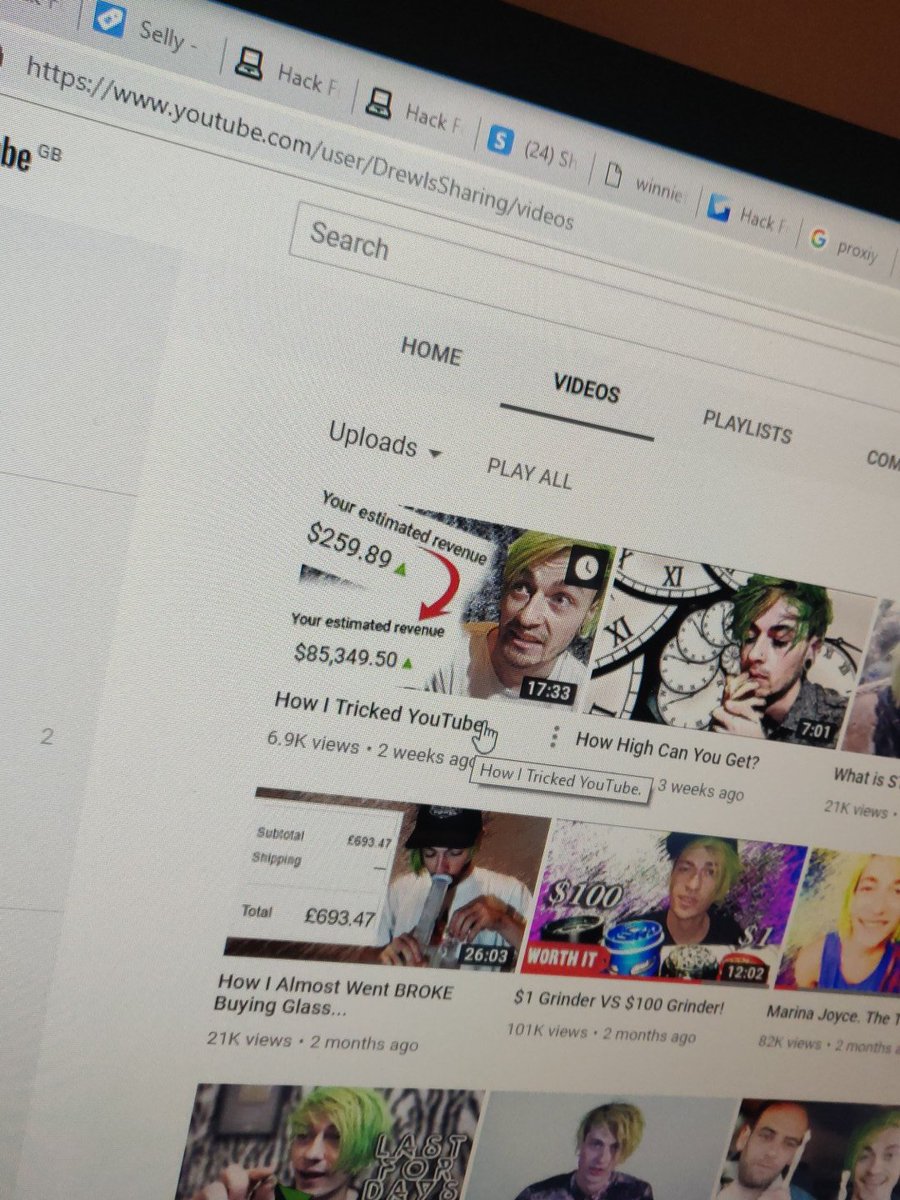Open the Marina Joyce video title
Image resolution: width=900 pixels, height=1200 pixels.
click(831, 1016)
